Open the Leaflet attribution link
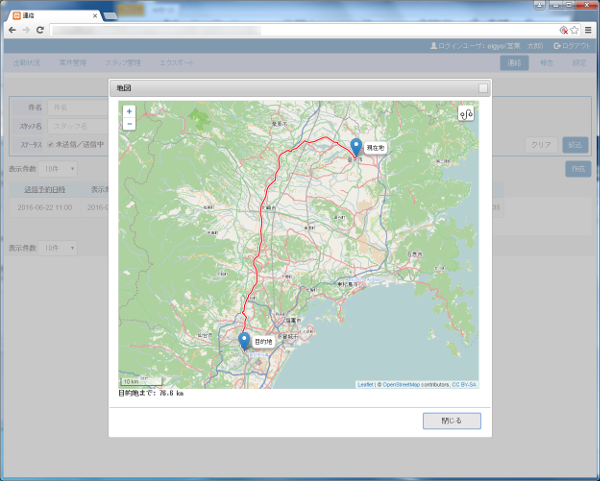The width and height of the screenshot is (600, 481). pos(365,384)
